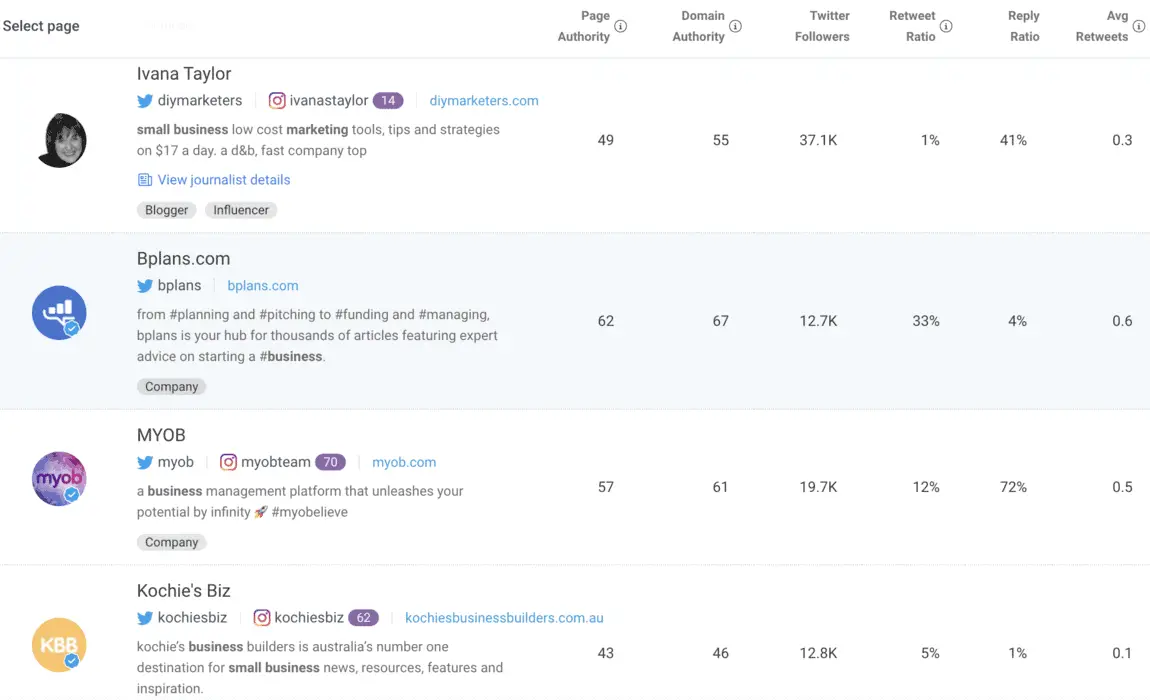Click Instagram icon beside ivanastaylor

276,101
